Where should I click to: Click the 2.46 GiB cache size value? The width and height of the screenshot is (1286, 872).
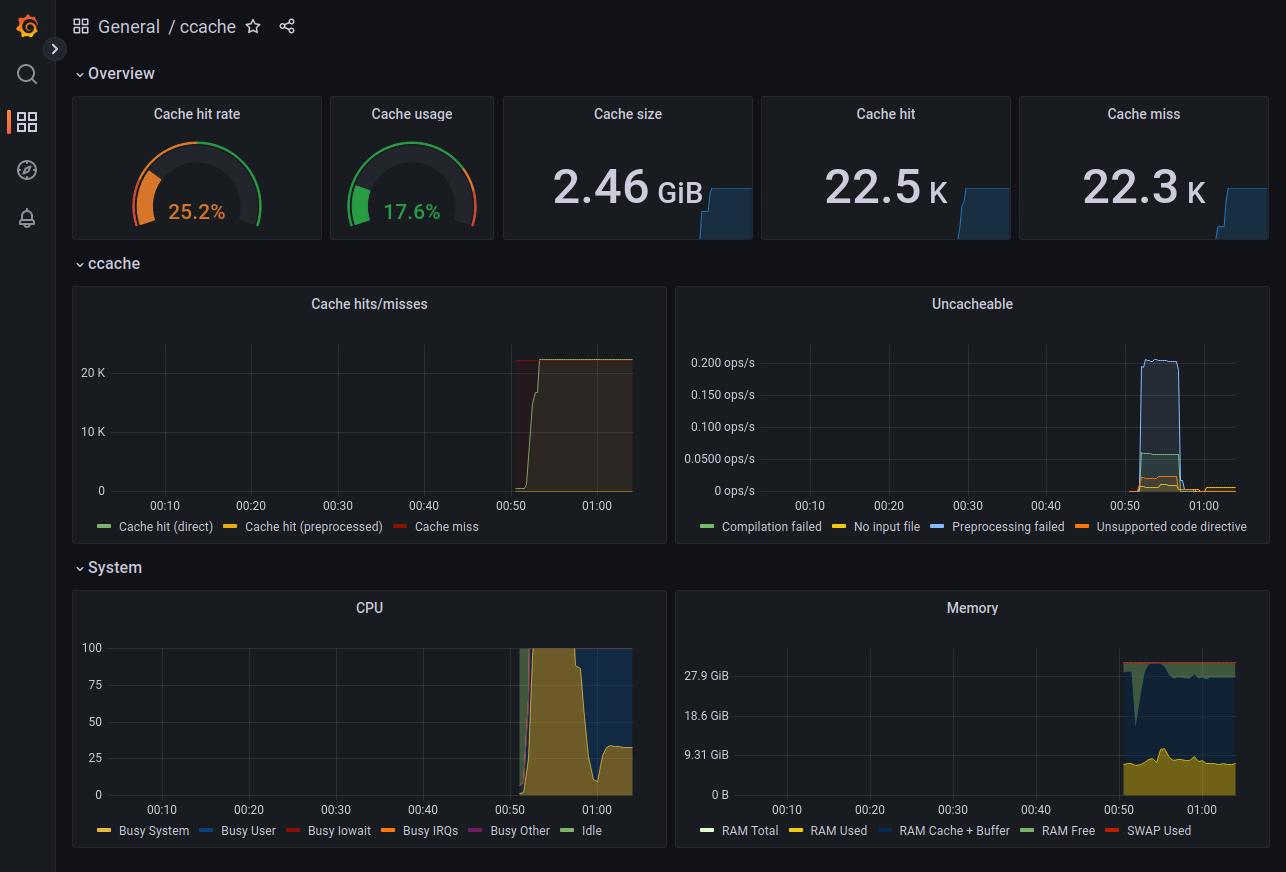(x=627, y=187)
